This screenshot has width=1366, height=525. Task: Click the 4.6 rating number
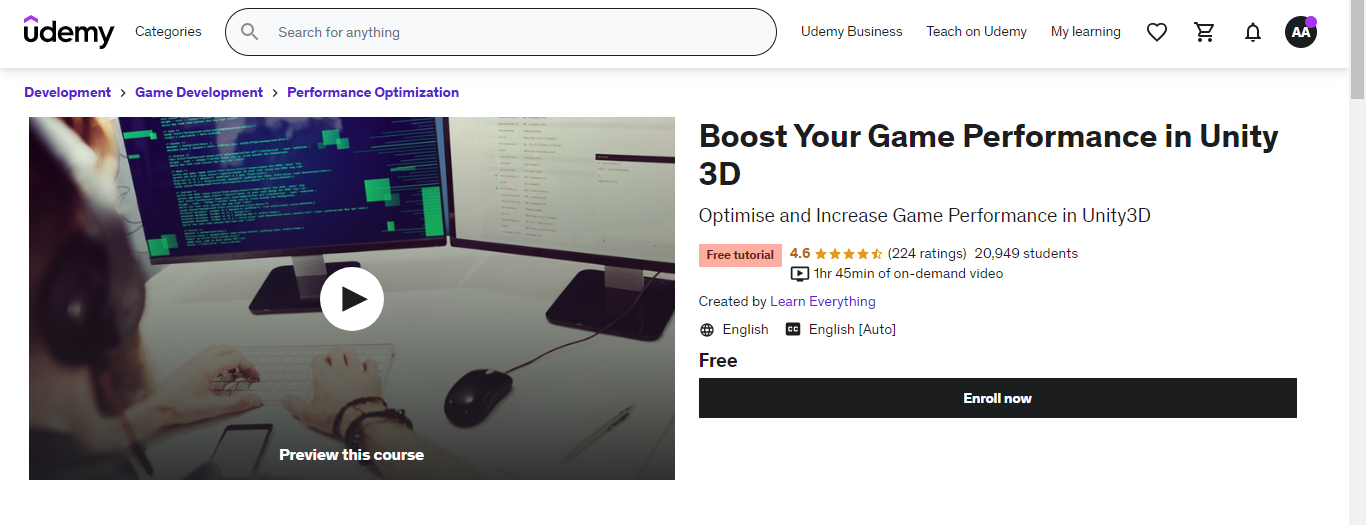click(800, 254)
